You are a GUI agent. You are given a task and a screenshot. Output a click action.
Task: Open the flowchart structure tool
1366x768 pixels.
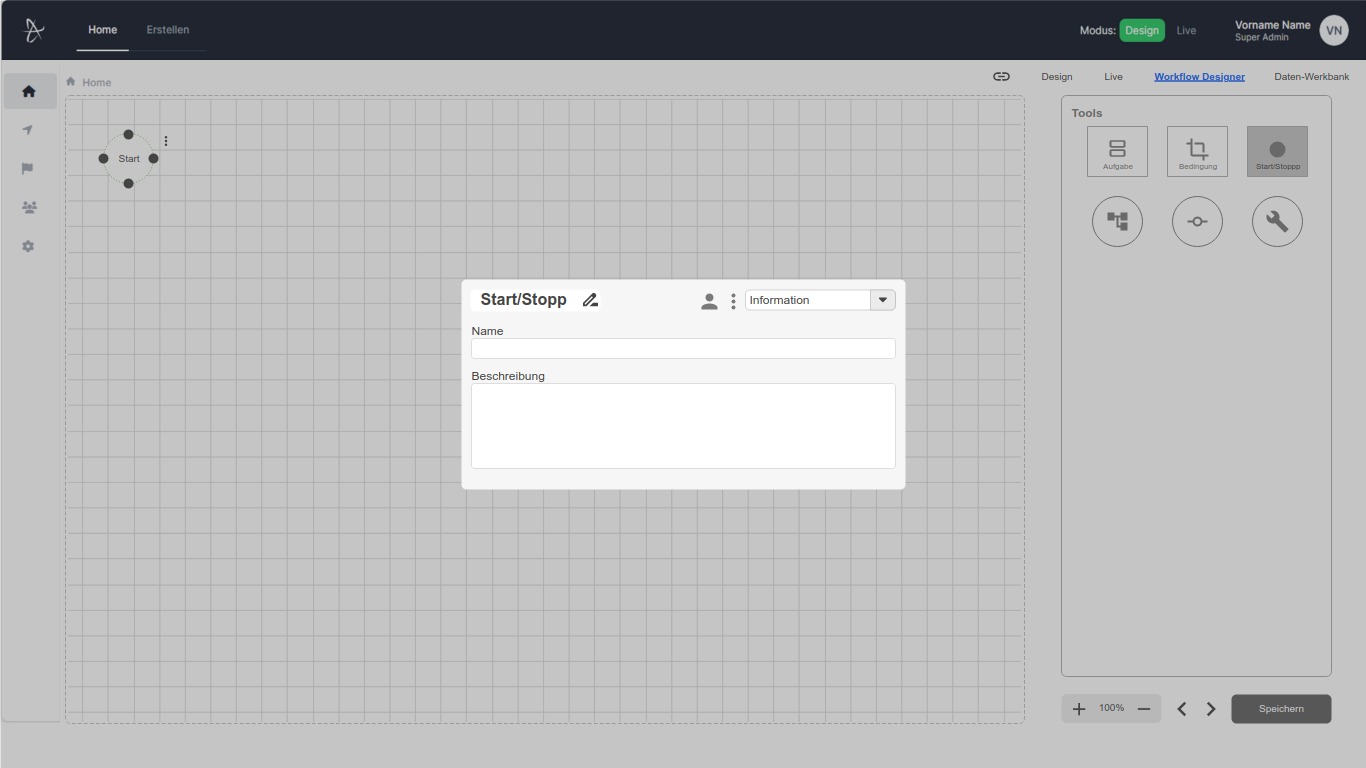tap(1117, 221)
